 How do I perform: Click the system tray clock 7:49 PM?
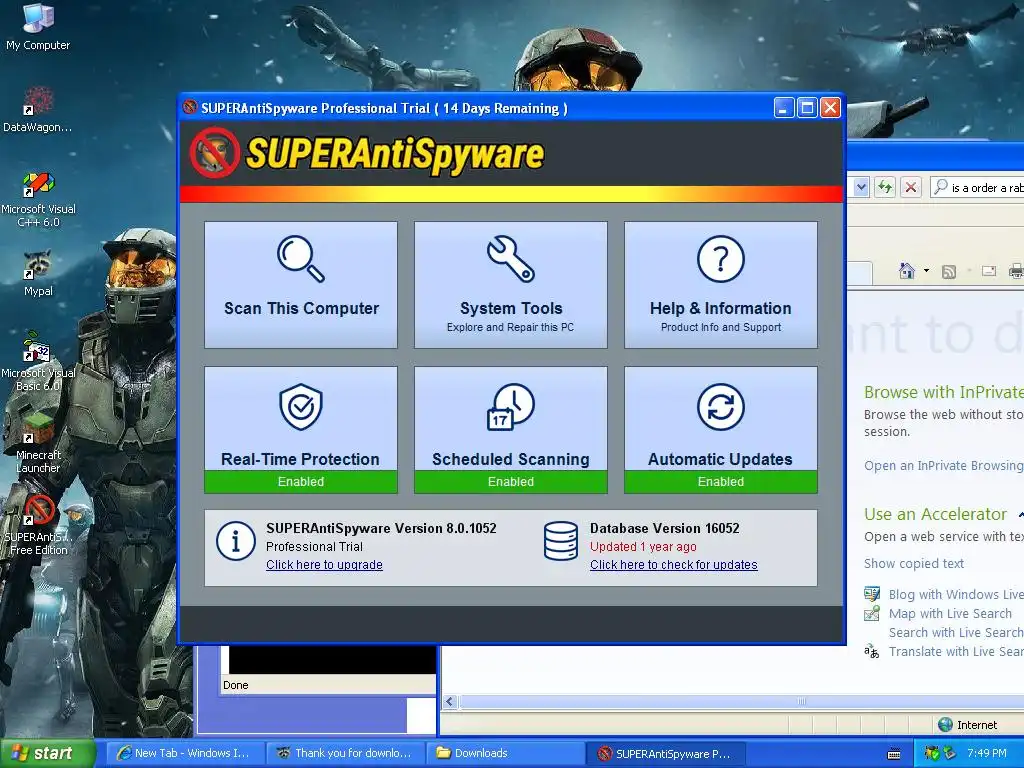pos(986,753)
